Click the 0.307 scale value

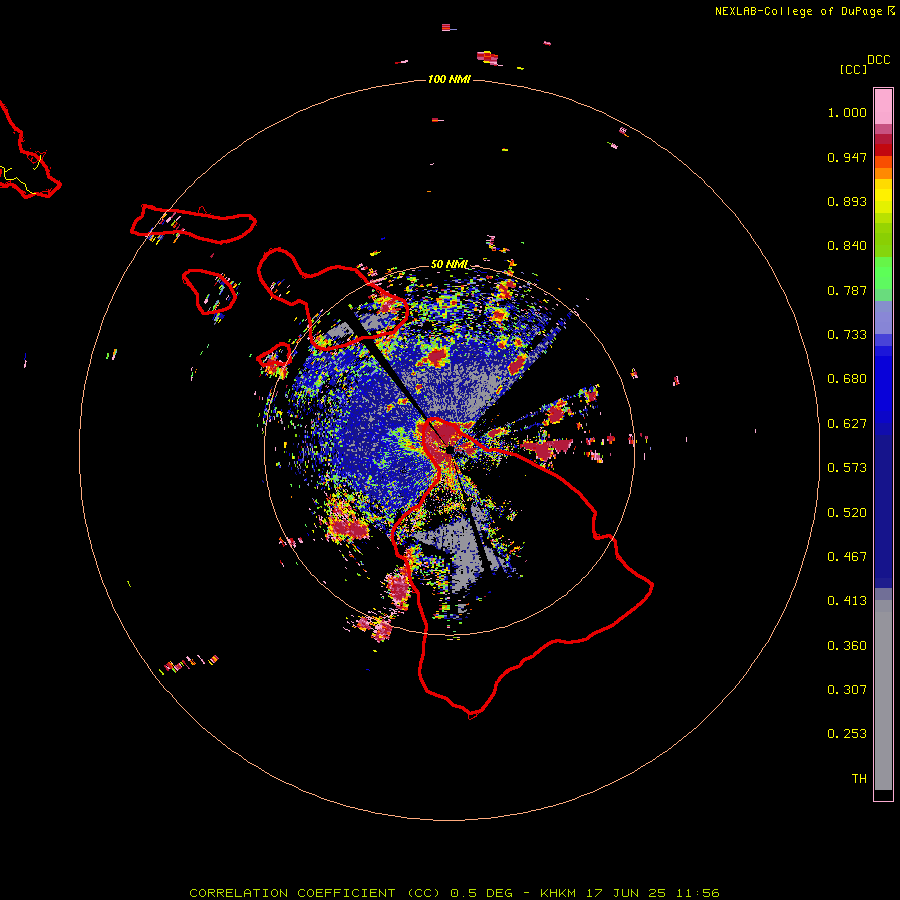(x=847, y=690)
